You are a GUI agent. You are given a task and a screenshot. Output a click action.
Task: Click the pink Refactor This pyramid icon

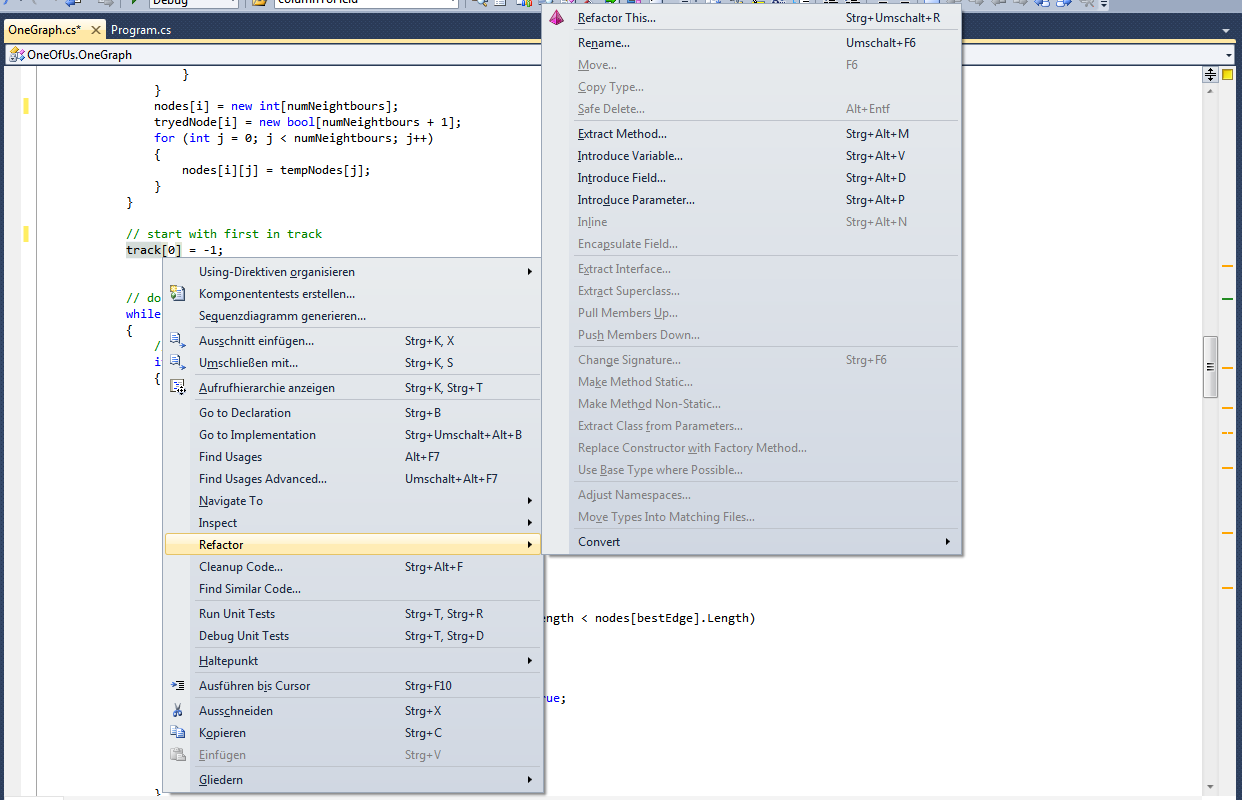557,17
